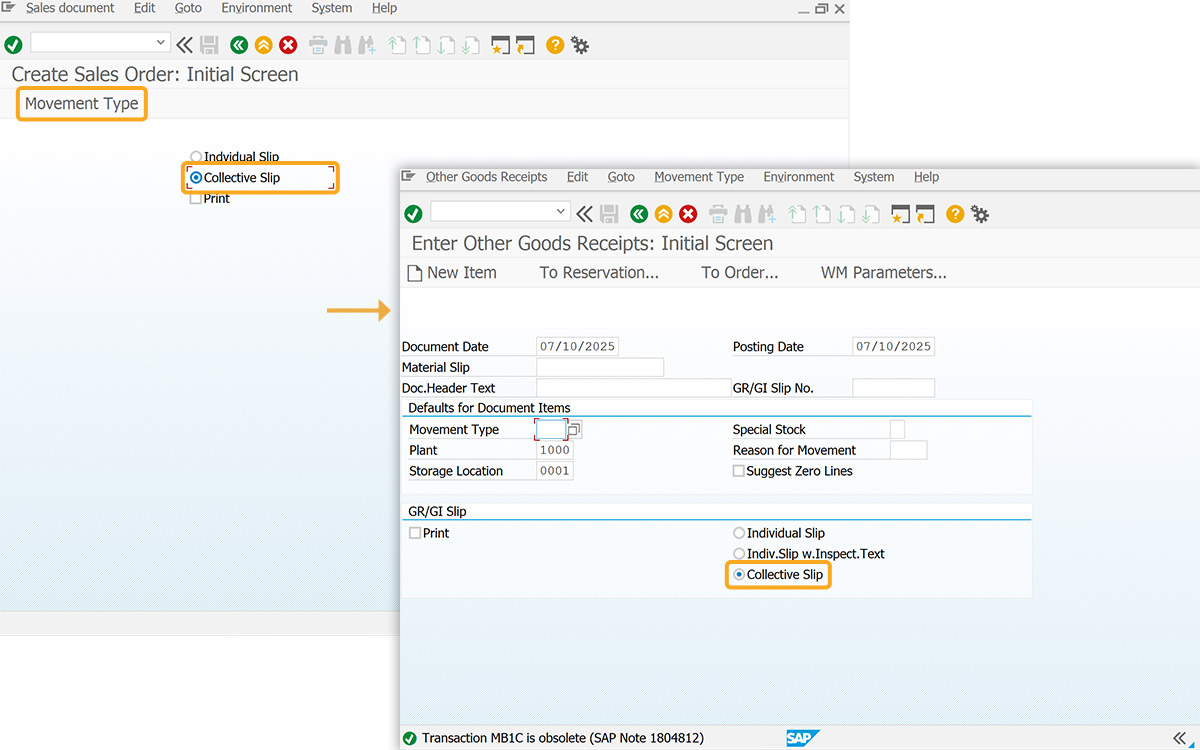Click Help question mark in Goods Receipts window
1200x750 pixels.
point(955,214)
